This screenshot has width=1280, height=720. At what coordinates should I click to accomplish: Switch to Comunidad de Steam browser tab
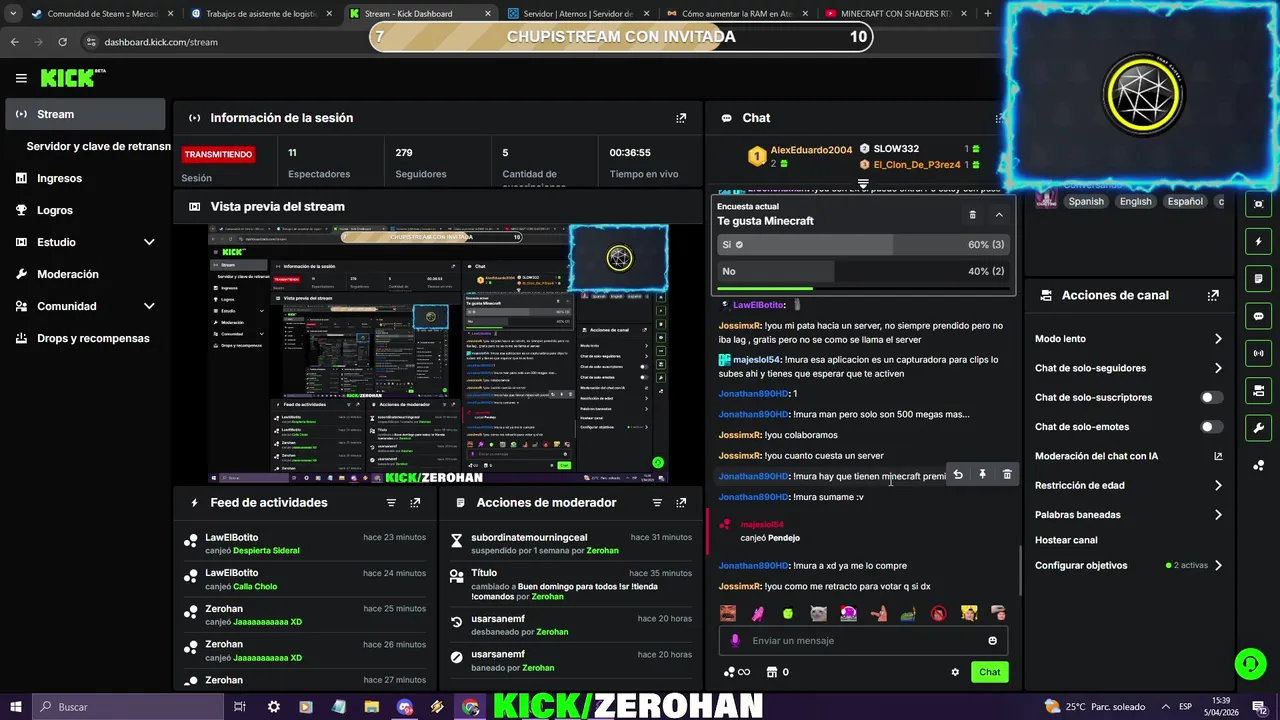pyautogui.click(x=101, y=14)
